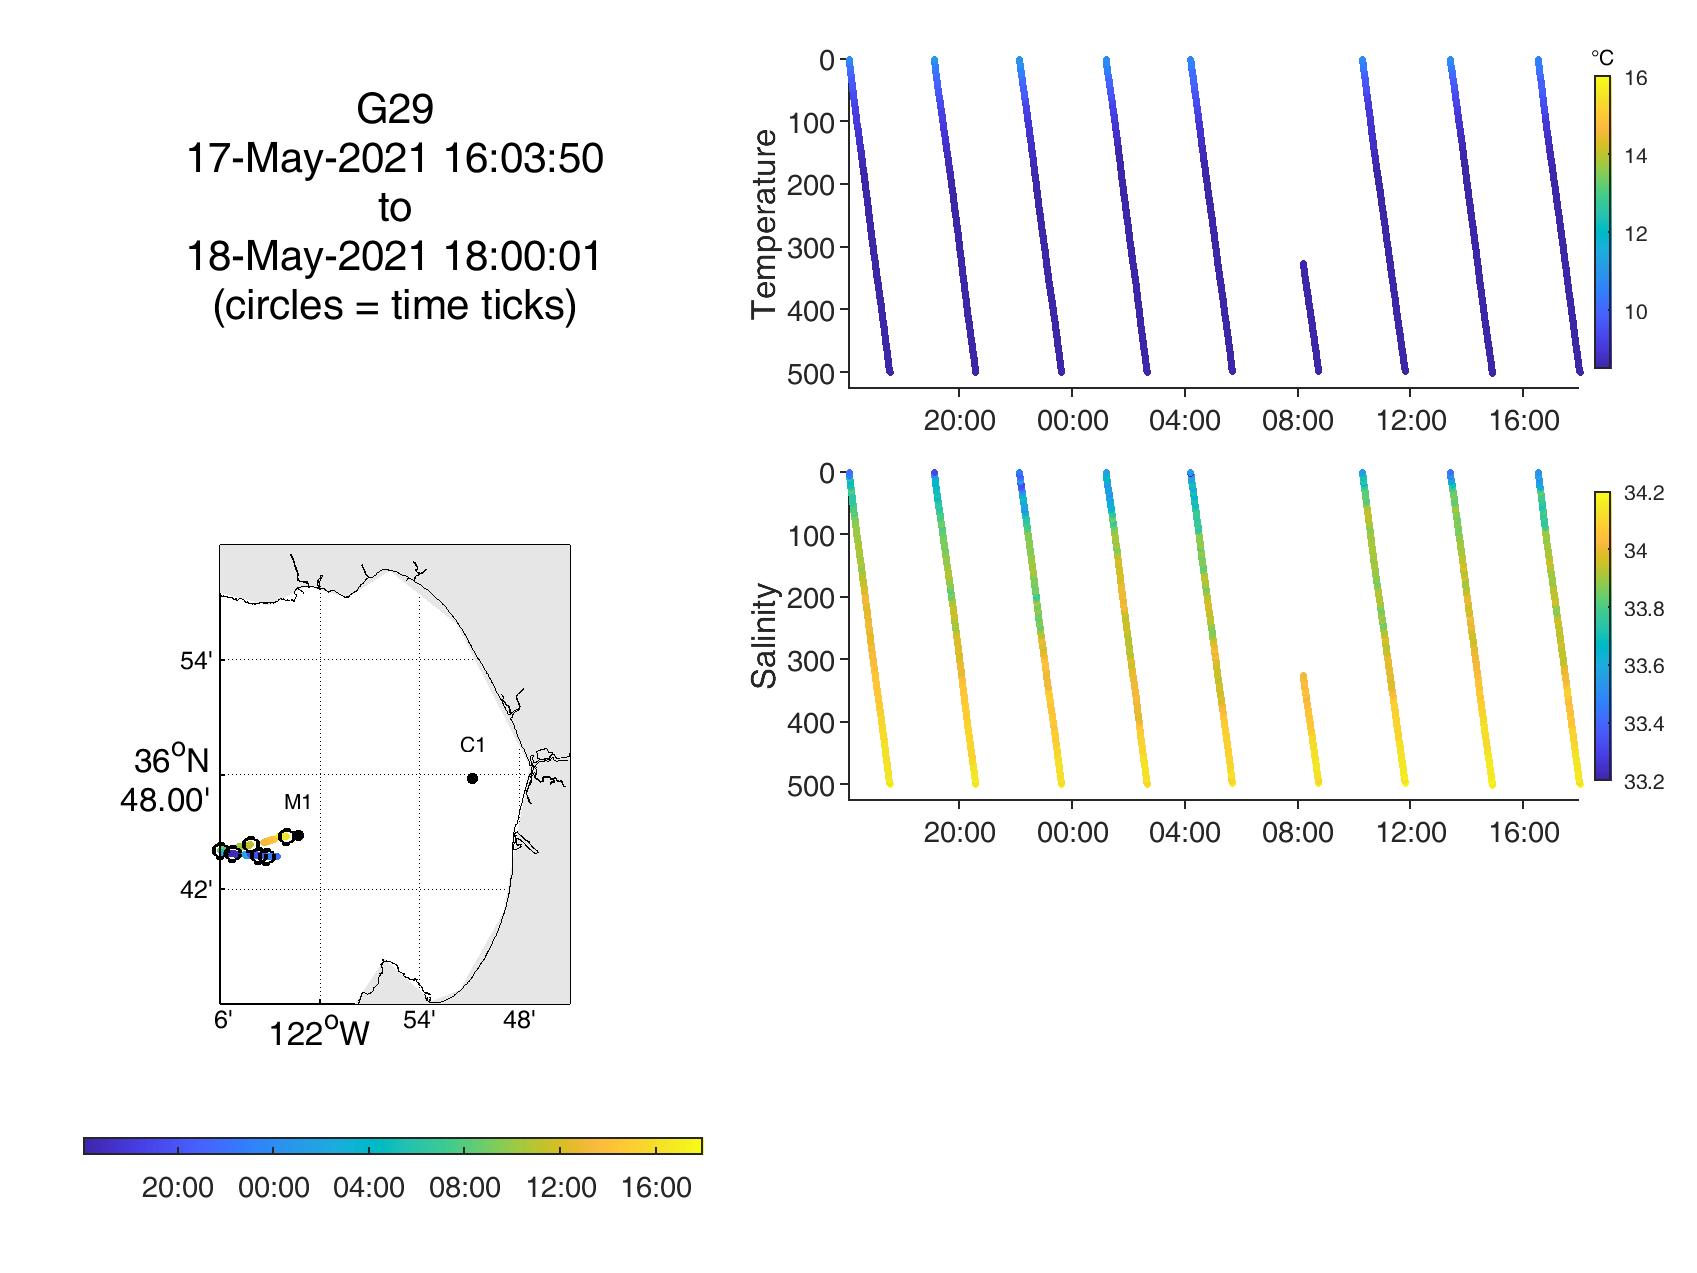This screenshot has width=1697, height=1273.
Task: Click the Temperature axis label
Action: 764,224
